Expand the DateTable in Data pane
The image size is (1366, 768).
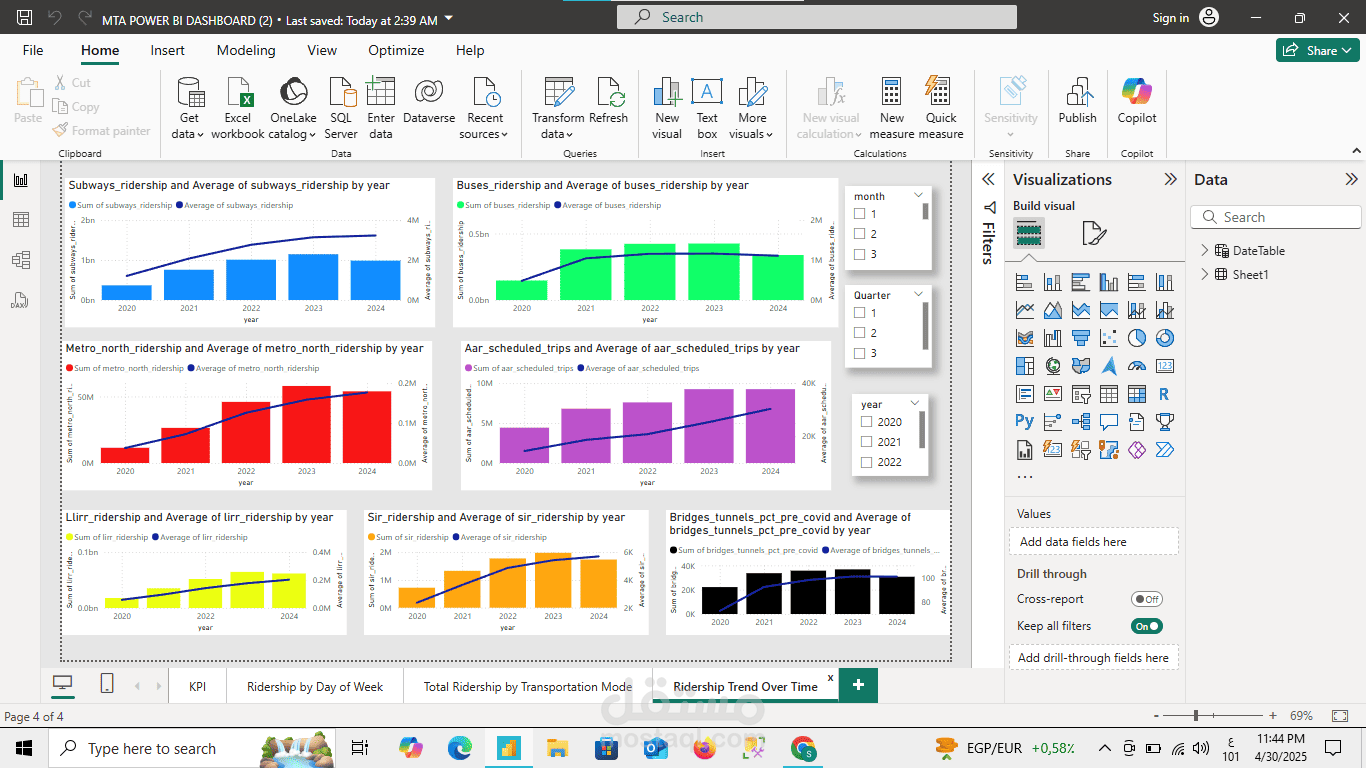point(1205,251)
